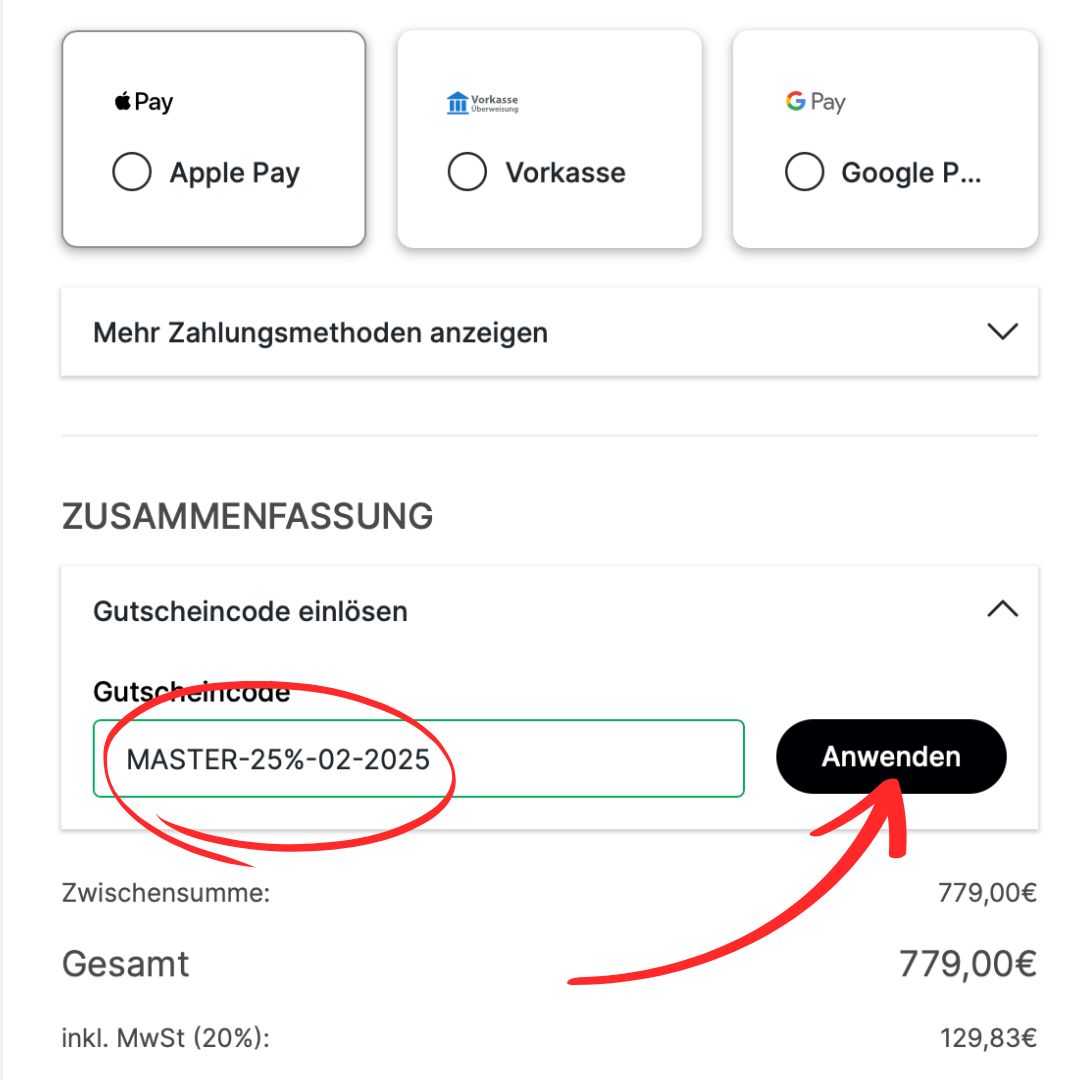
Task: Click the ZUSAMMENFASSUNG heading
Action: point(248,517)
